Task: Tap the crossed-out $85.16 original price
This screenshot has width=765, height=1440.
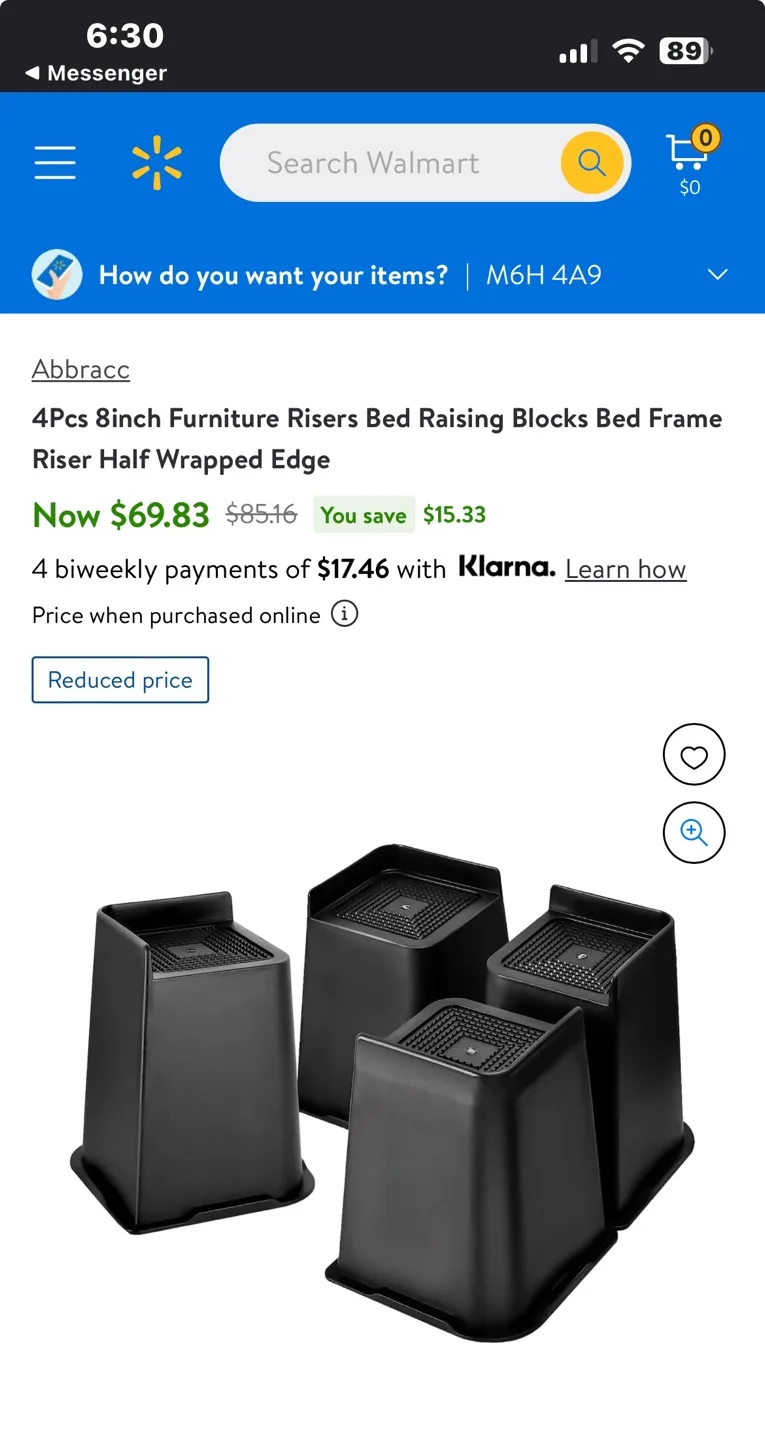Action: (x=261, y=514)
